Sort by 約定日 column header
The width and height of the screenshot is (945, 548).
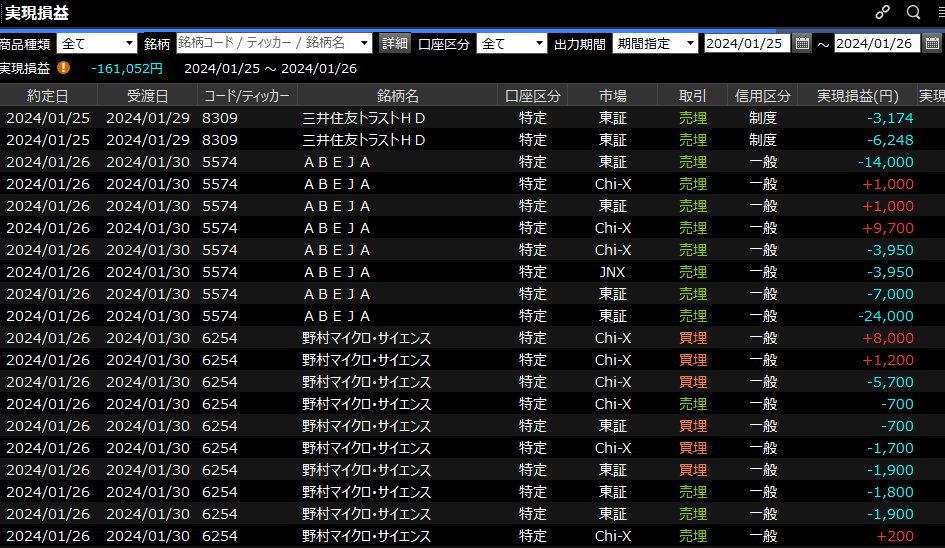pyautogui.click(x=48, y=96)
